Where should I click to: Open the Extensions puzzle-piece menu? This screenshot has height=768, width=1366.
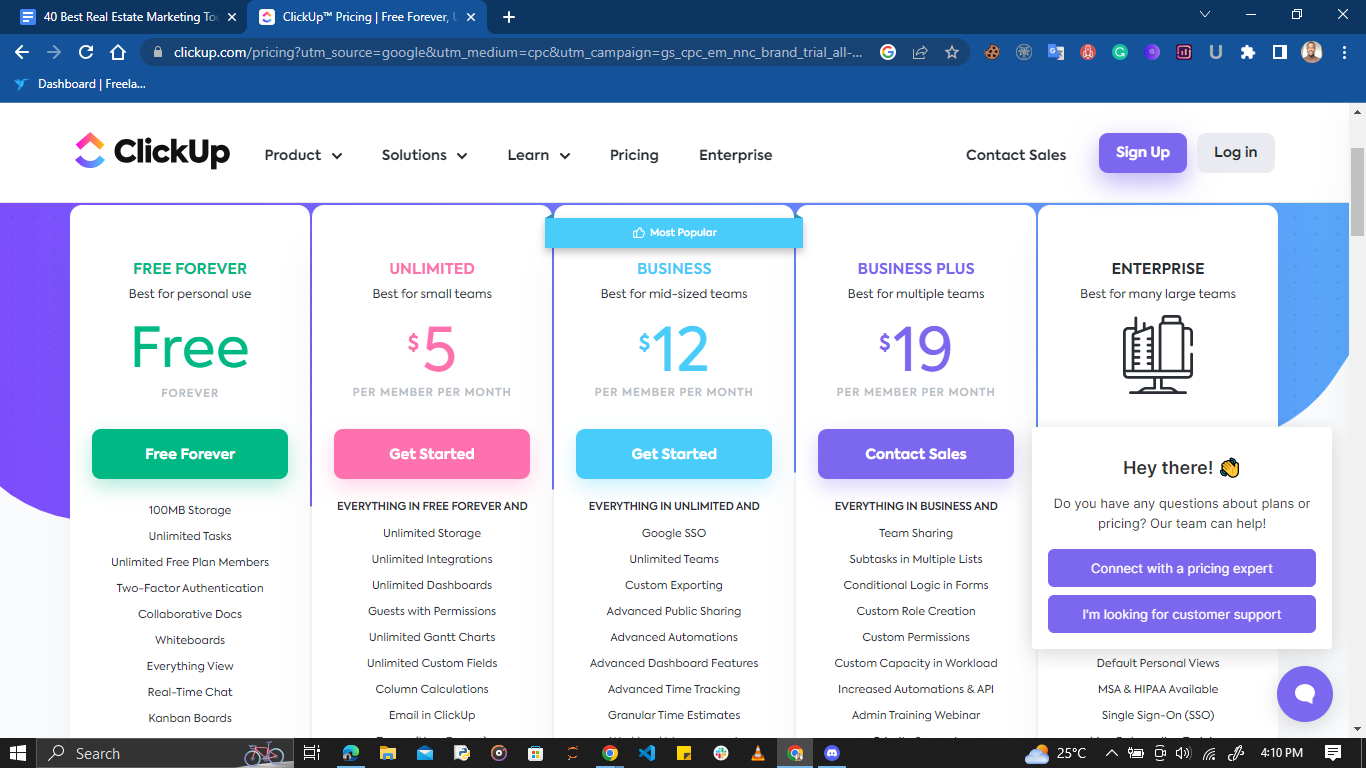point(1248,53)
